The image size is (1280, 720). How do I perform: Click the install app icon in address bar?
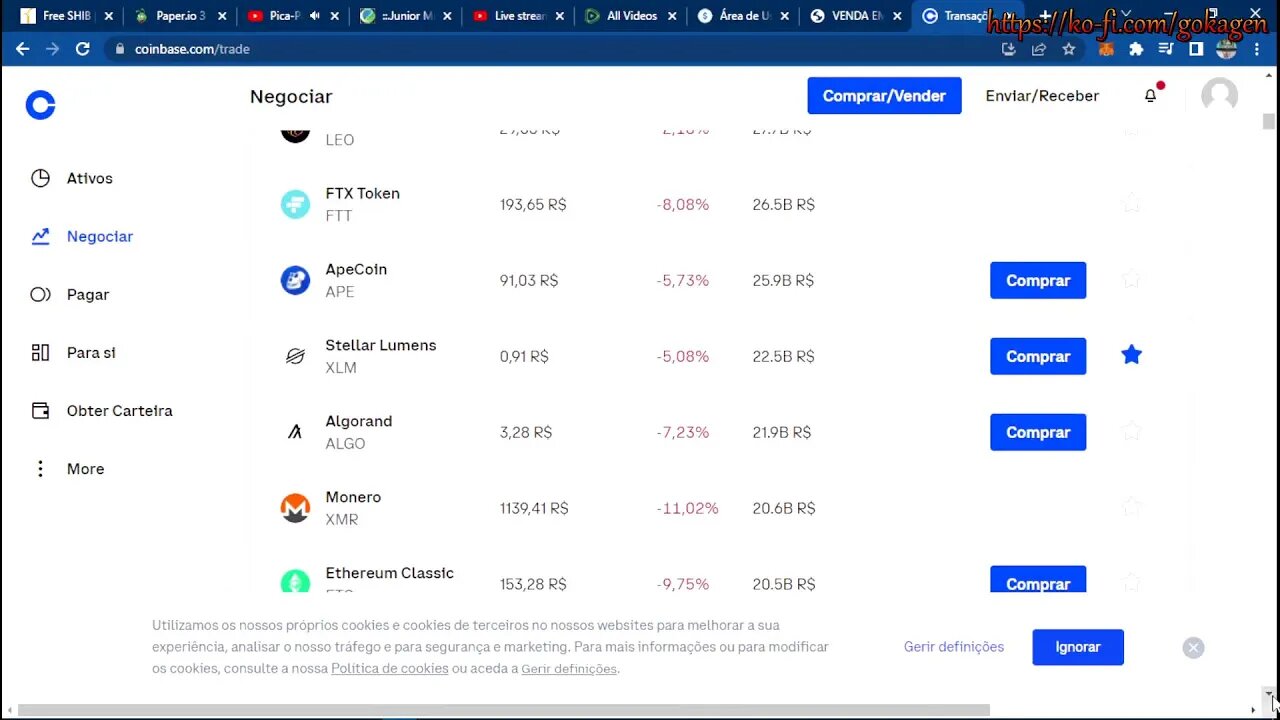point(1008,49)
